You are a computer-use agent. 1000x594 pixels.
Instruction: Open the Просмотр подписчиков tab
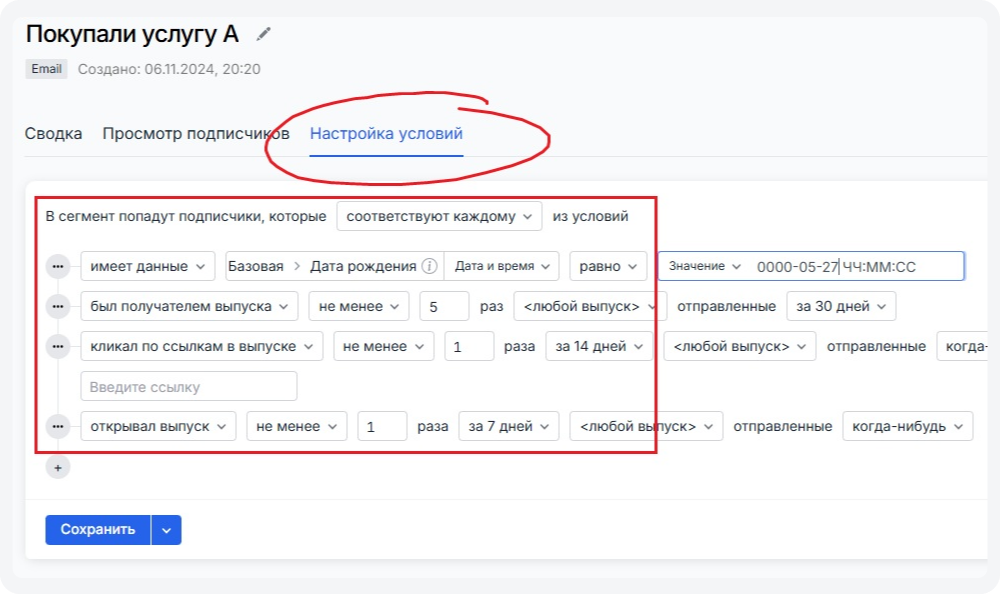pyautogui.click(x=196, y=134)
